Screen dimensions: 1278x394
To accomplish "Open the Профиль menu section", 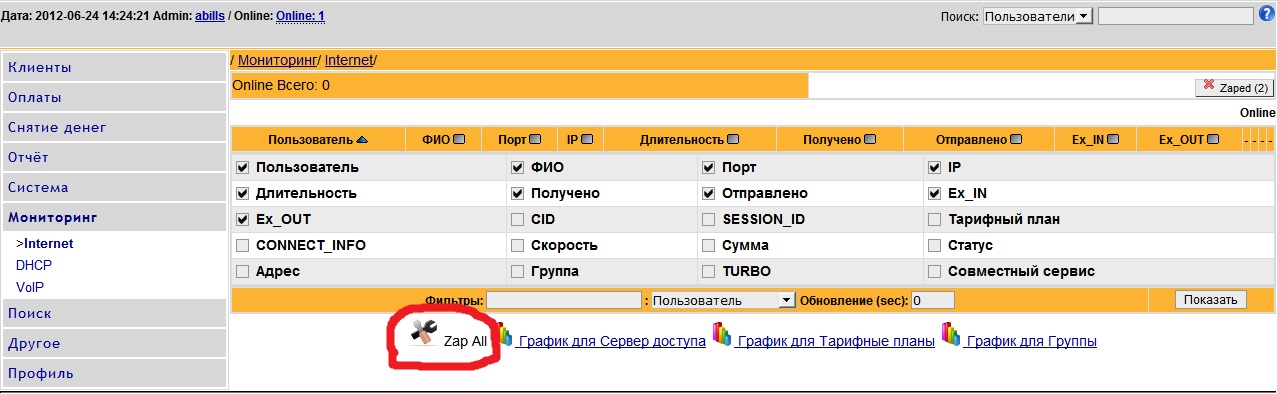I will pyautogui.click(x=114, y=373).
